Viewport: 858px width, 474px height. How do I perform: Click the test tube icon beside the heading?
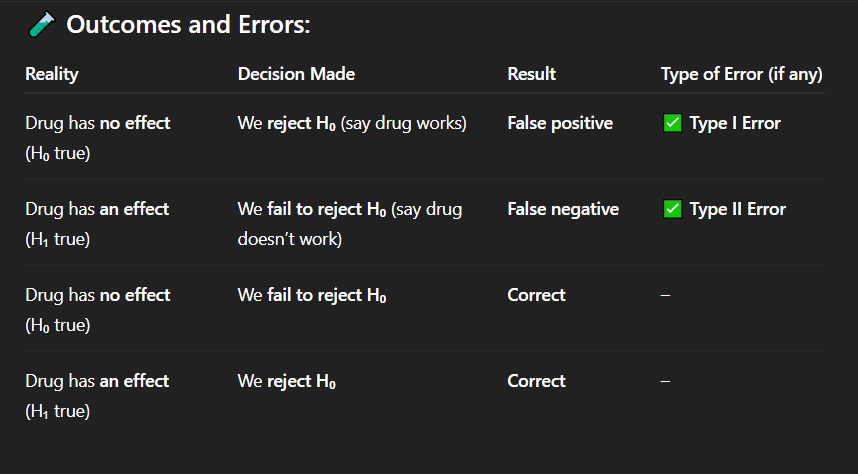(x=41, y=24)
